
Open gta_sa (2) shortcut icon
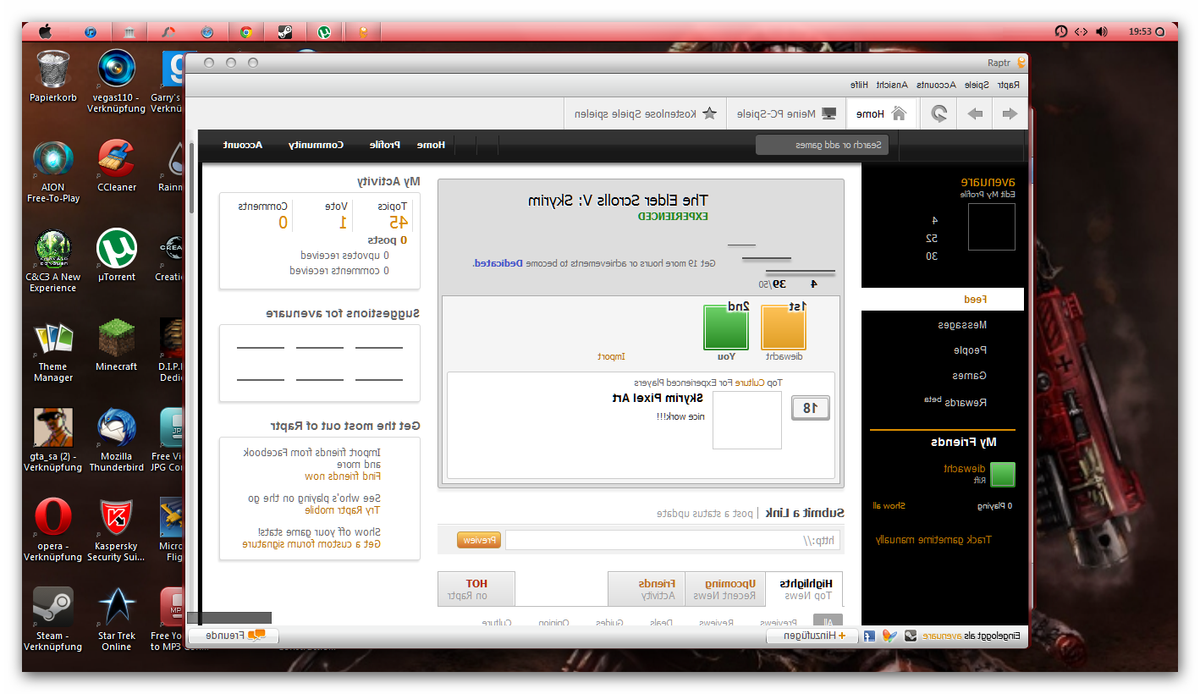pyautogui.click(x=53, y=441)
